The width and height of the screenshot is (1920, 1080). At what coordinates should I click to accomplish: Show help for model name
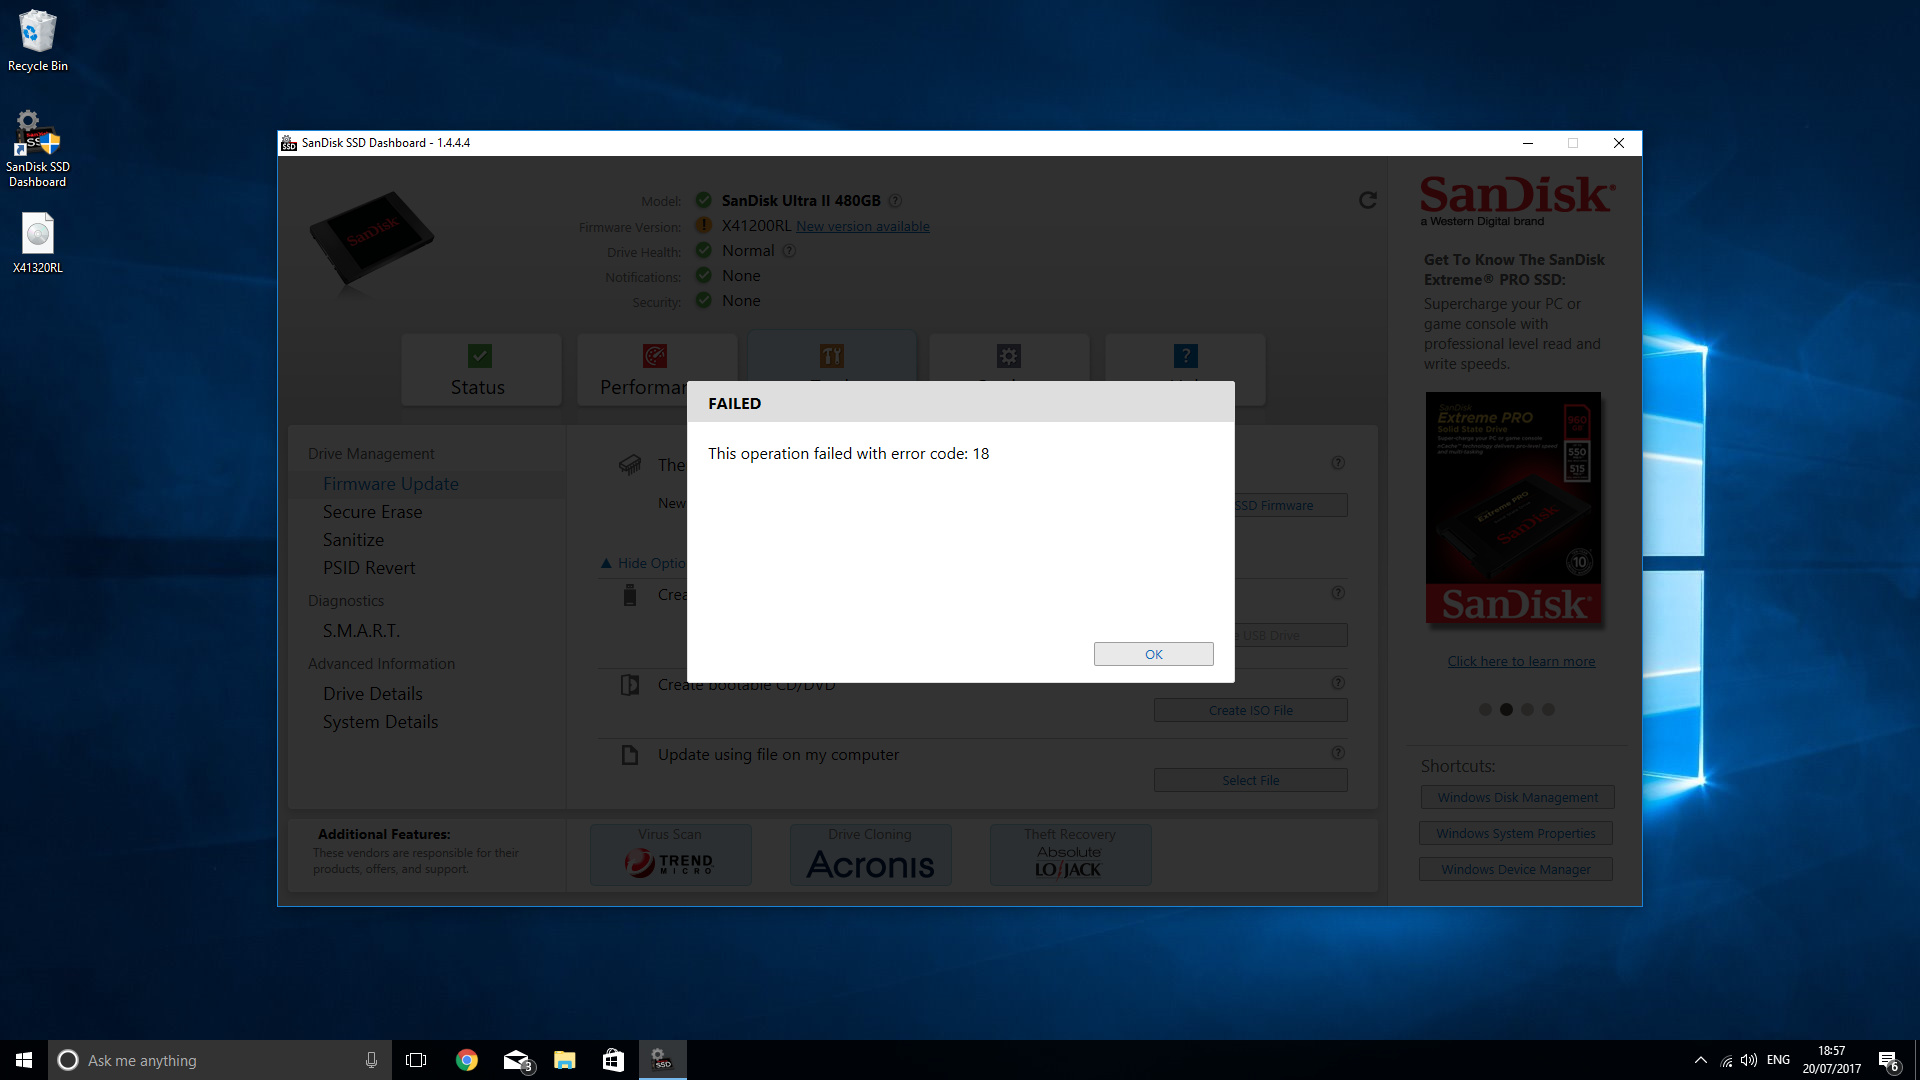tap(895, 201)
